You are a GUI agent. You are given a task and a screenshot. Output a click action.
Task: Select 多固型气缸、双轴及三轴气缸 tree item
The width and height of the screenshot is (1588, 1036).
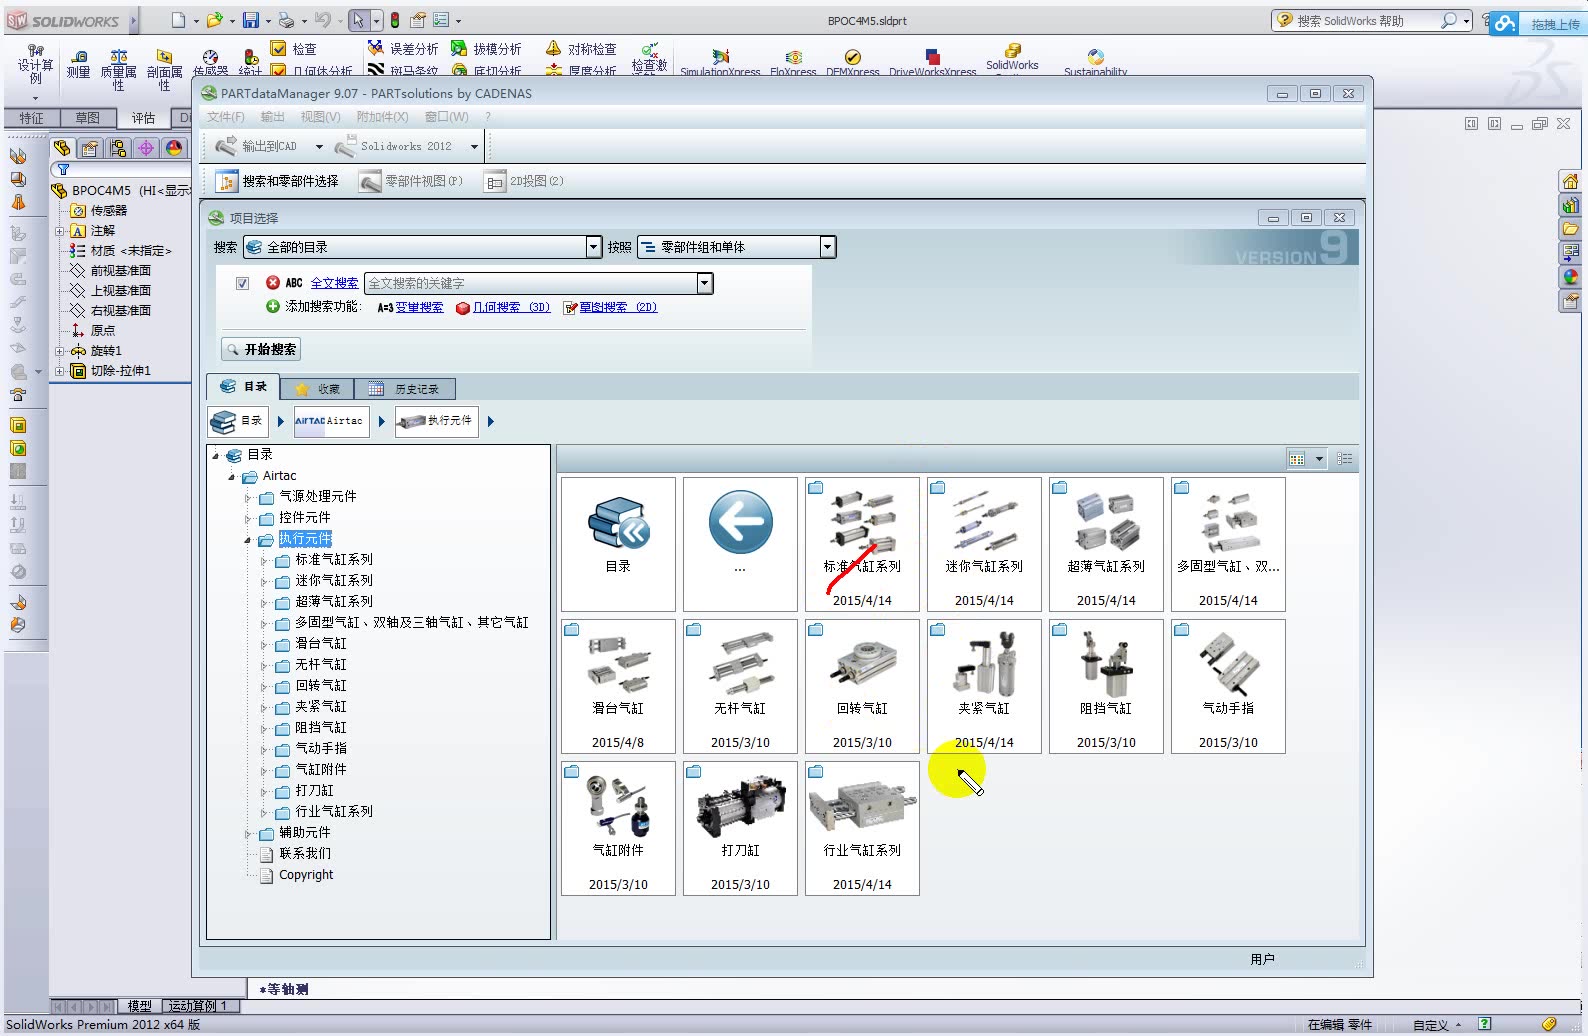tap(412, 622)
